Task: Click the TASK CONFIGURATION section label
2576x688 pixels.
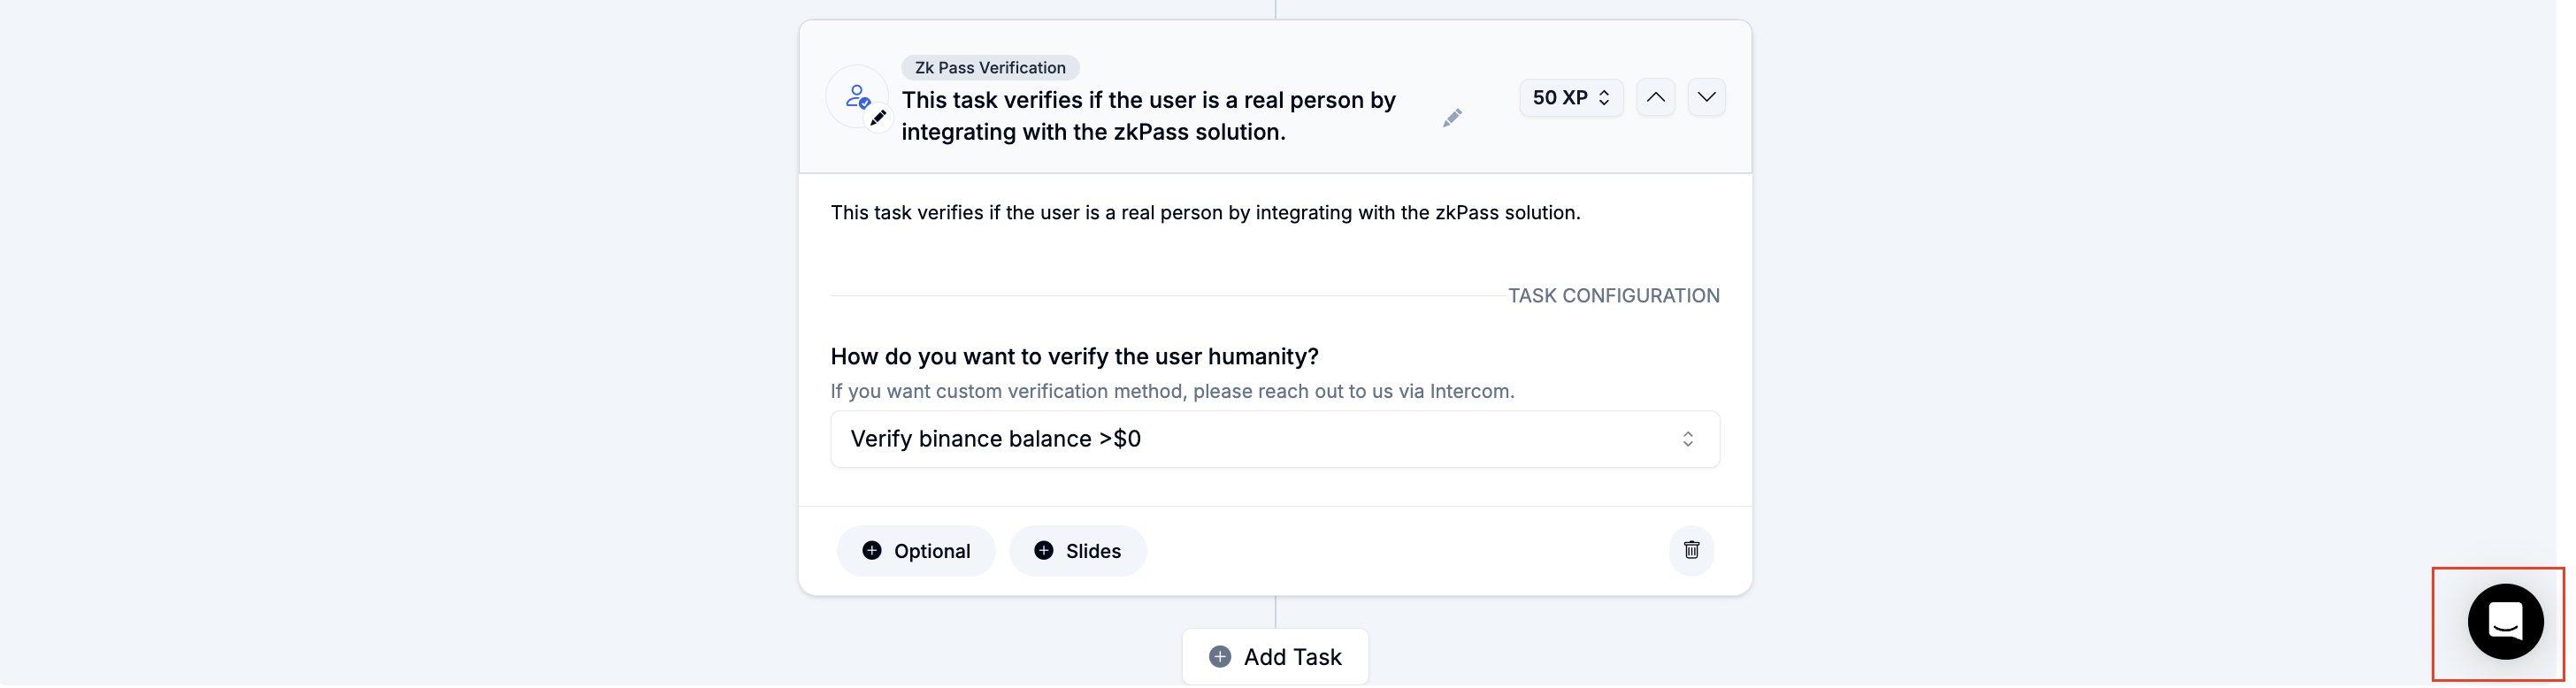Action: pyautogui.click(x=1613, y=296)
